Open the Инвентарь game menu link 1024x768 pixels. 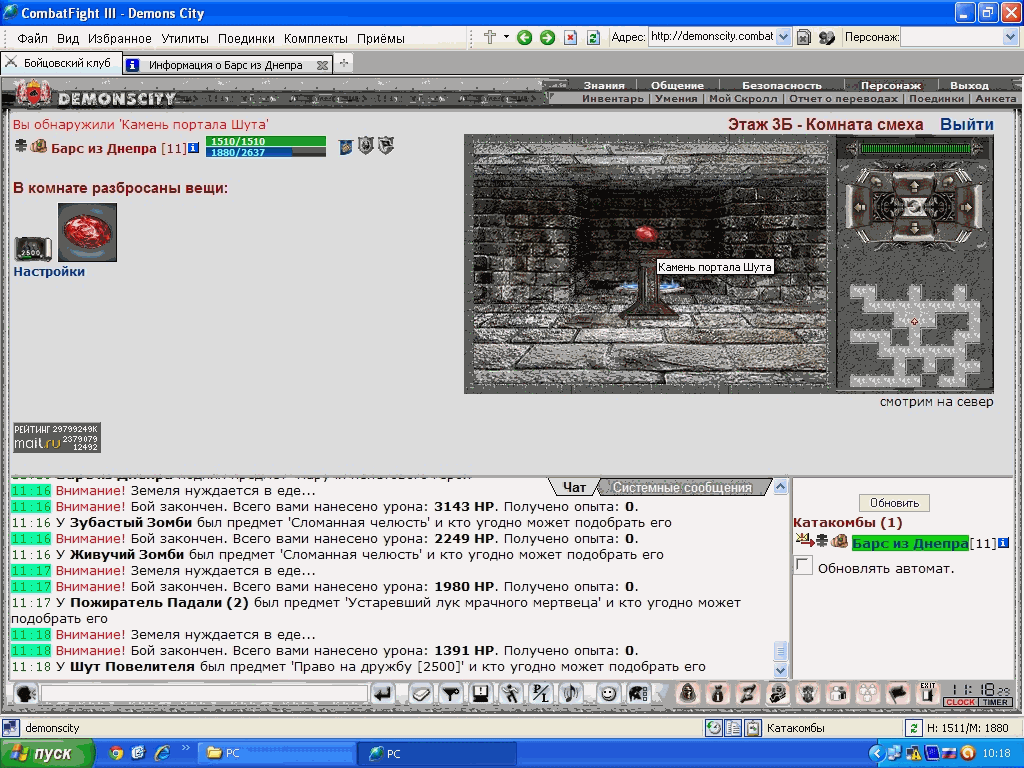(613, 99)
